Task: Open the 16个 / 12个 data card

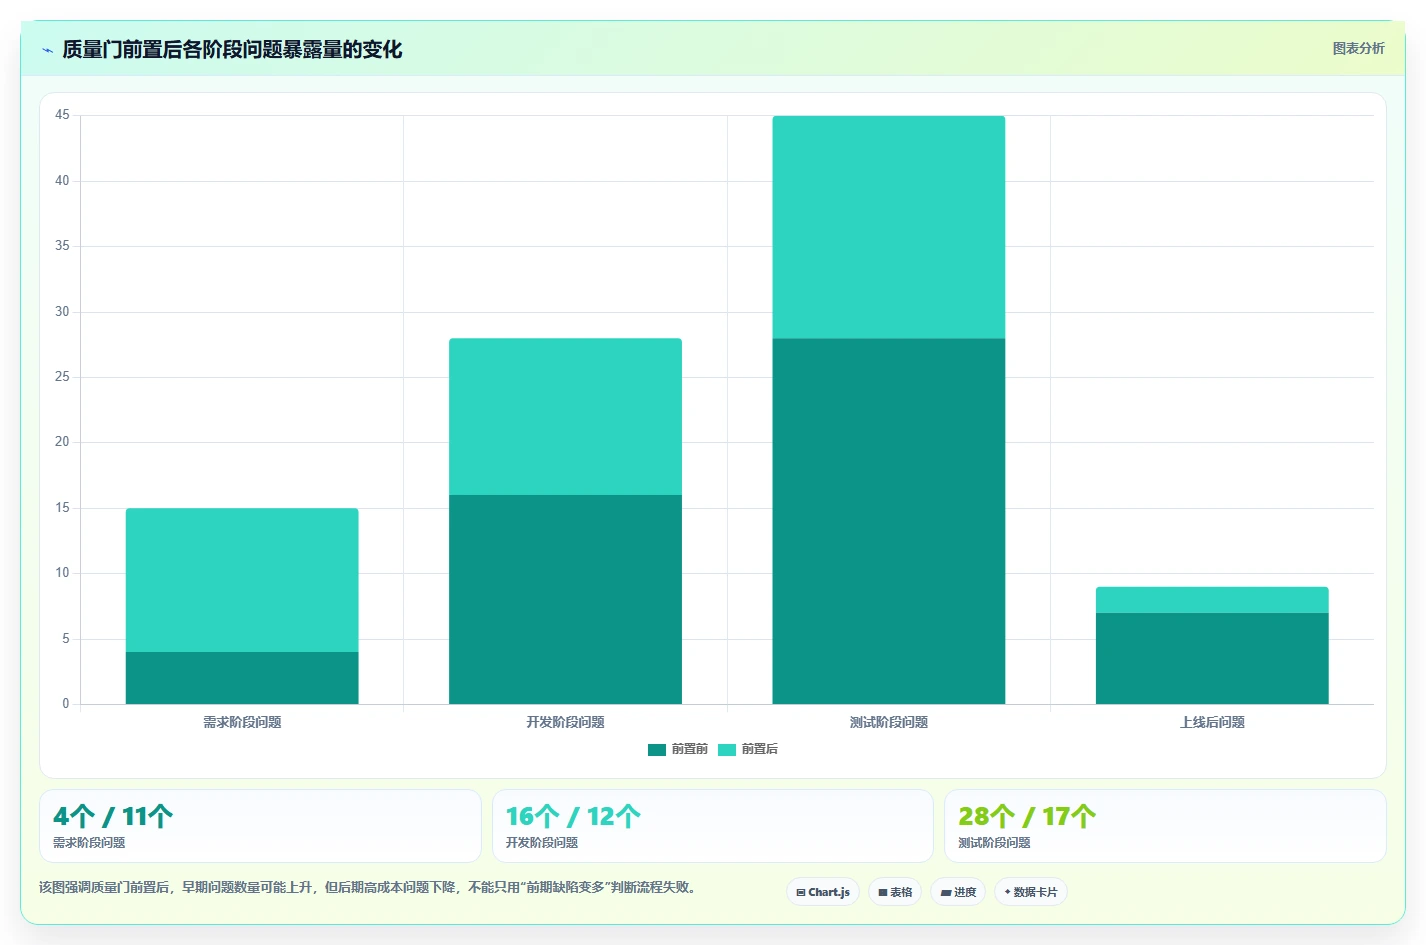Action: [713, 826]
